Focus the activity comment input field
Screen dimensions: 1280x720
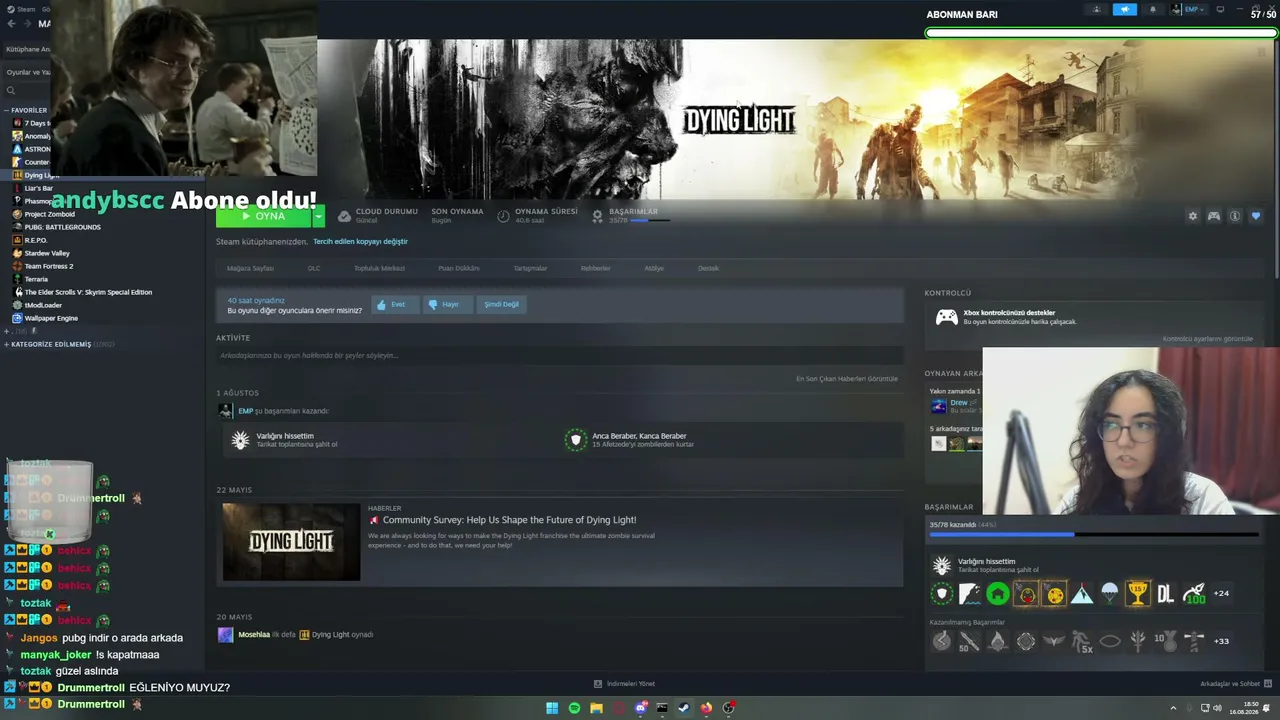pos(560,355)
